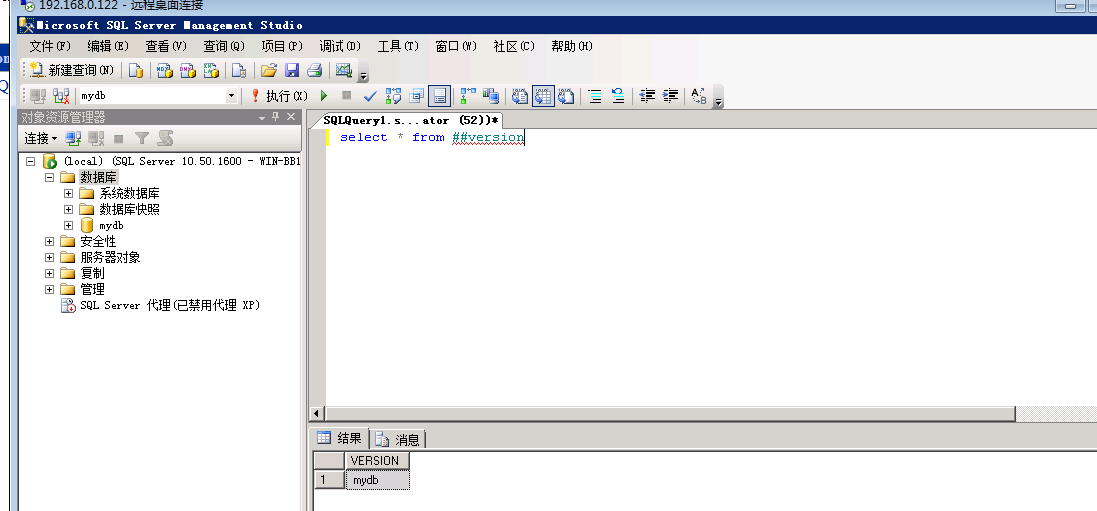Increase the line indent
Image resolution: width=1097 pixels, height=511 pixels.
point(671,96)
